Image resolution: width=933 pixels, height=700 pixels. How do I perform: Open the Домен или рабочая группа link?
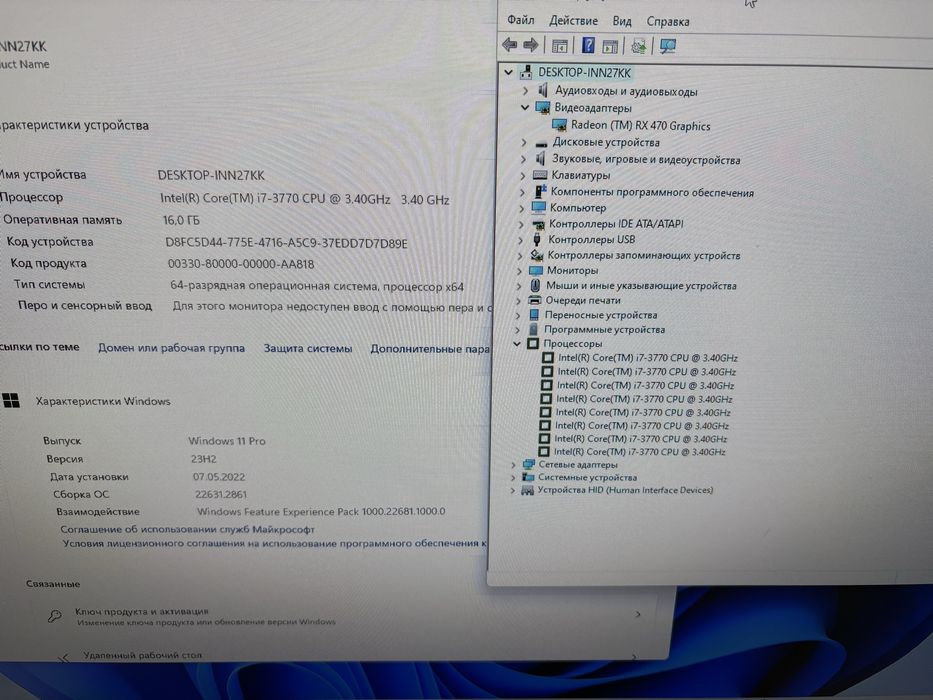[171, 348]
